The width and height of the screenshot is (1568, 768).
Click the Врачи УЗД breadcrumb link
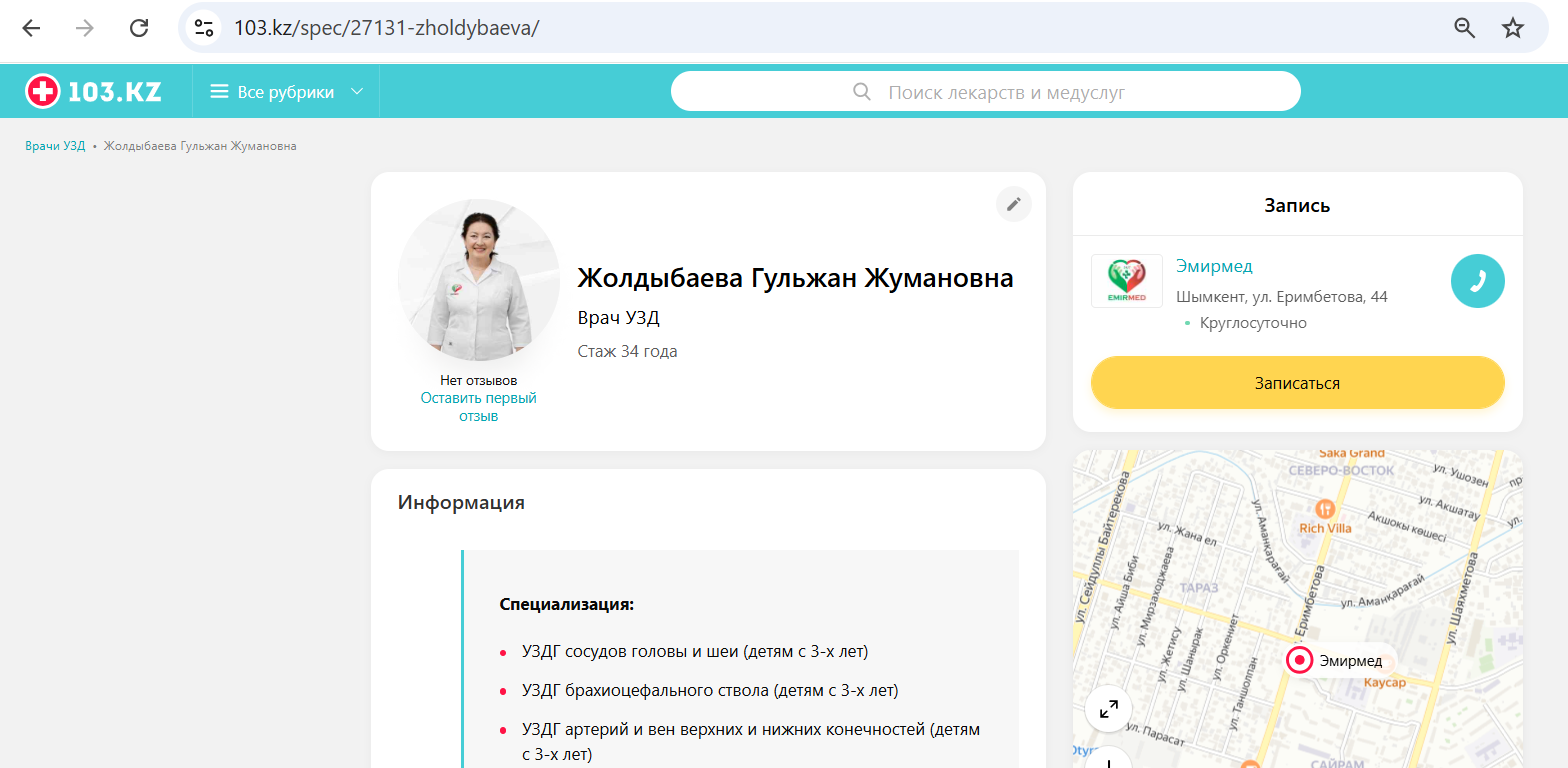pyautogui.click(x=55, y=146)
